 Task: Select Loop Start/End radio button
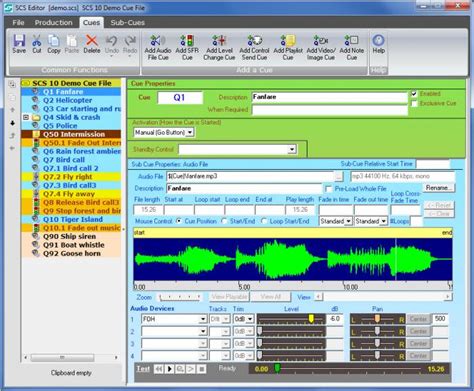[x=264, y=221]
